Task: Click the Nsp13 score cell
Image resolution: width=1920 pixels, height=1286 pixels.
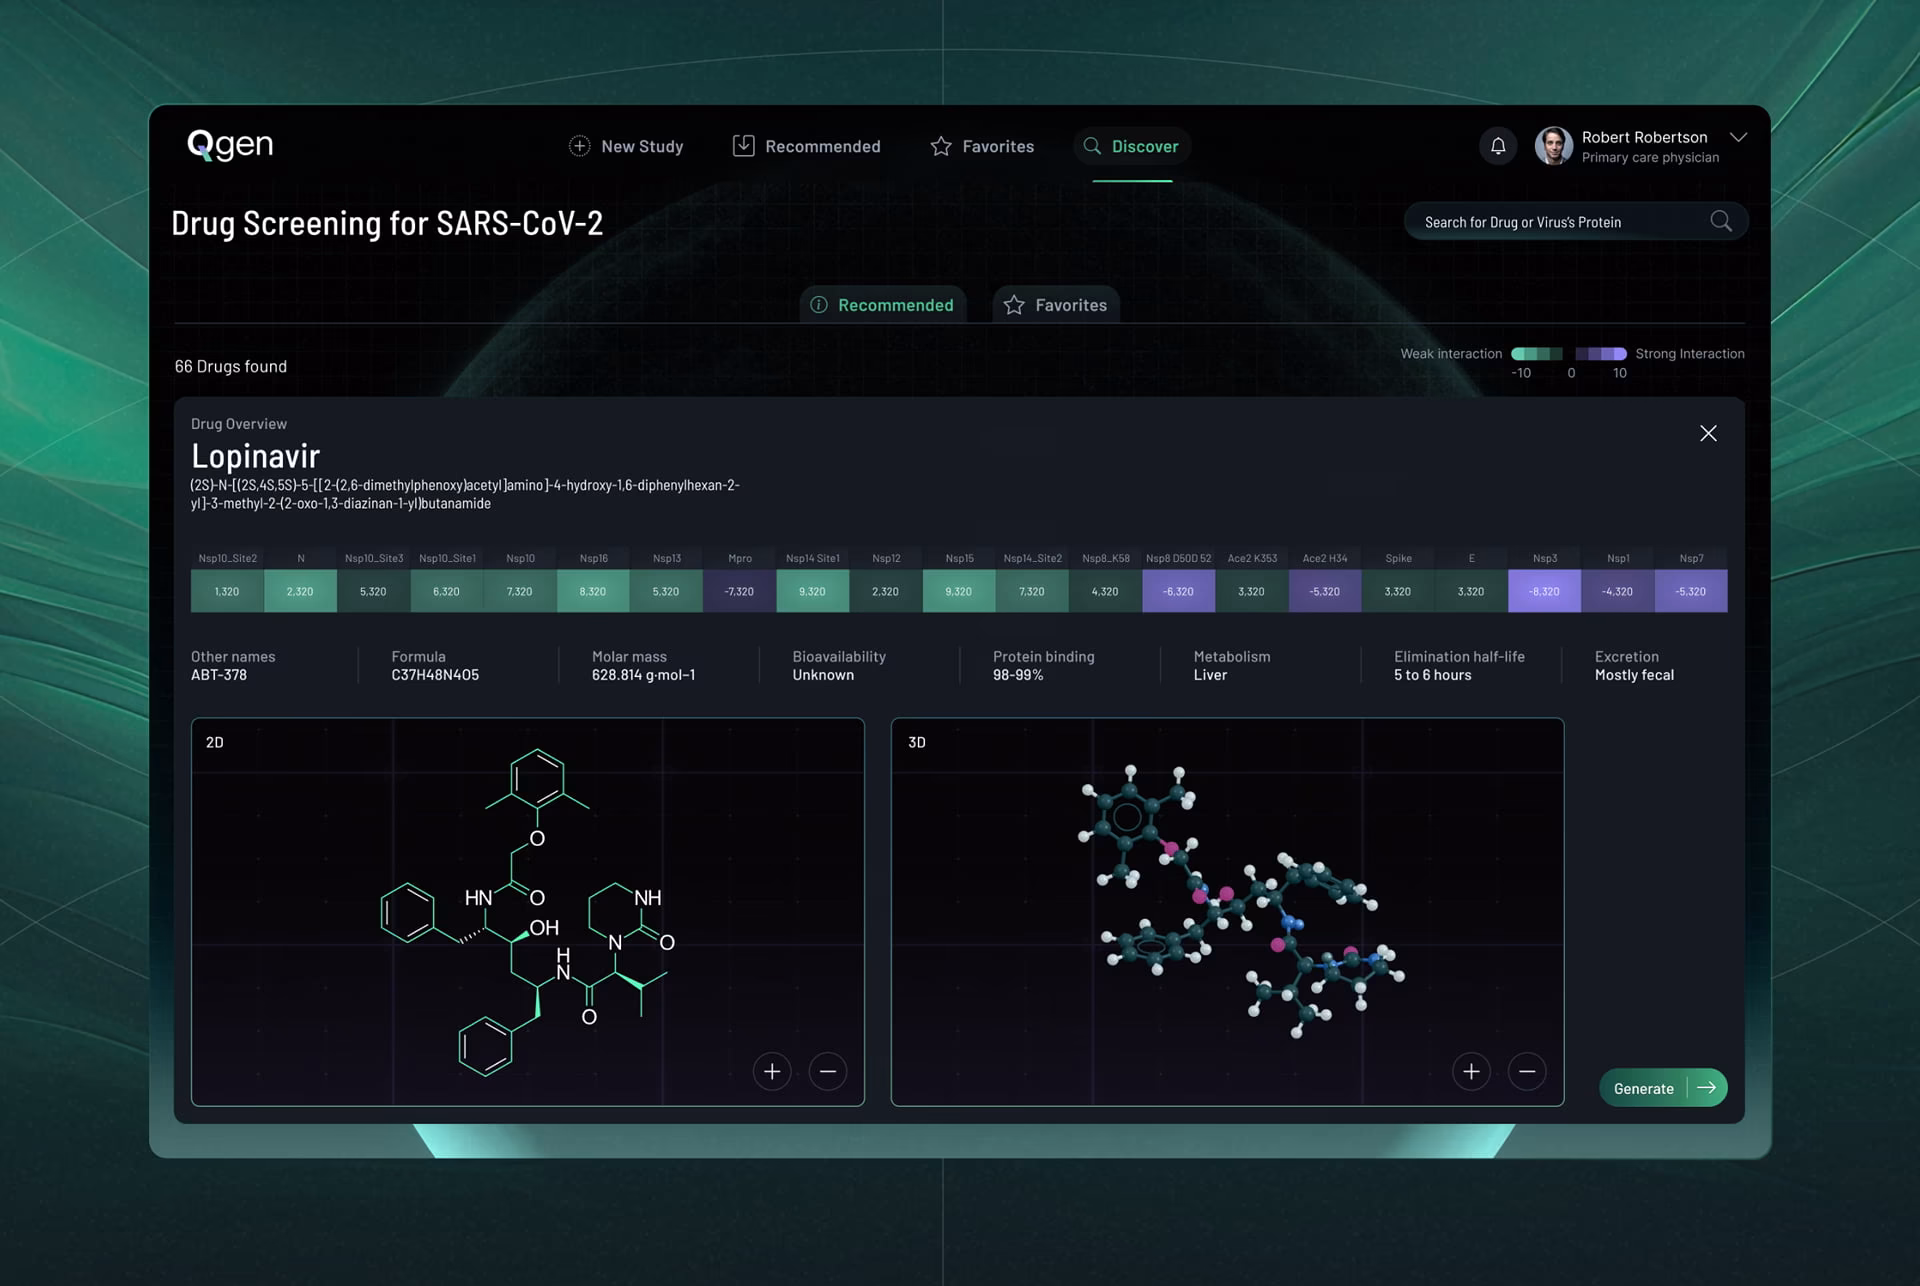Action: [x=666, y=591]
